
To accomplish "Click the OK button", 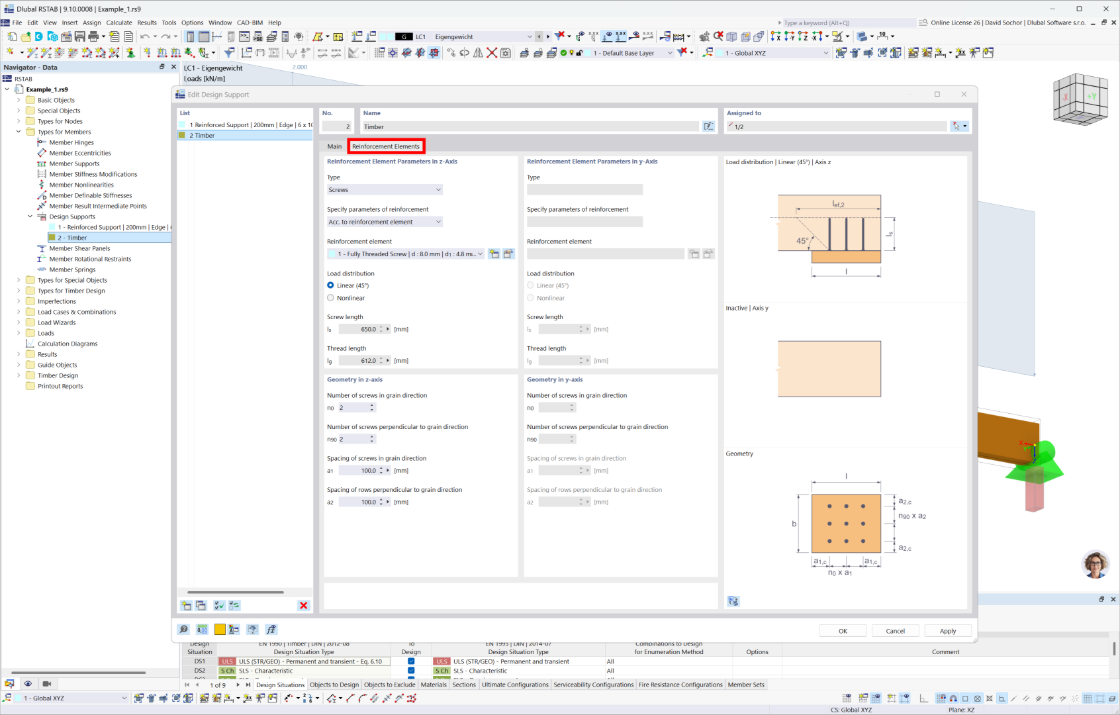I will (843, 631).
